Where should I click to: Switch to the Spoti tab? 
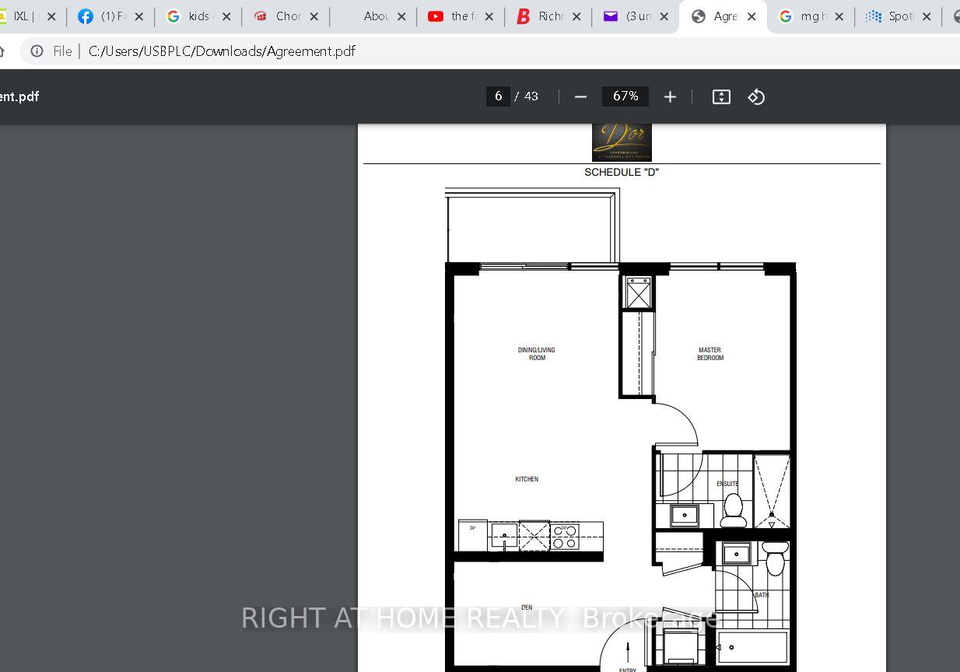pos(891,17)
